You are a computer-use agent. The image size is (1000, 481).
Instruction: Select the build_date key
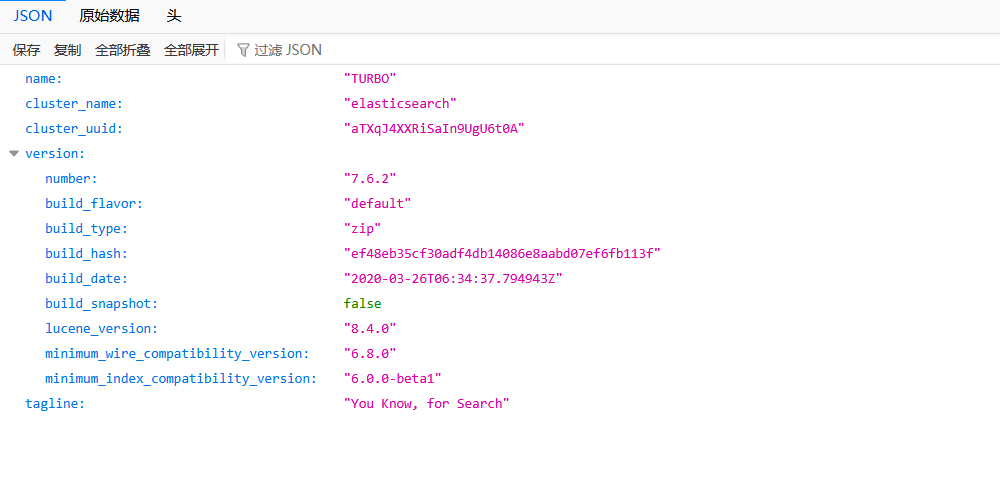(86, 279)
